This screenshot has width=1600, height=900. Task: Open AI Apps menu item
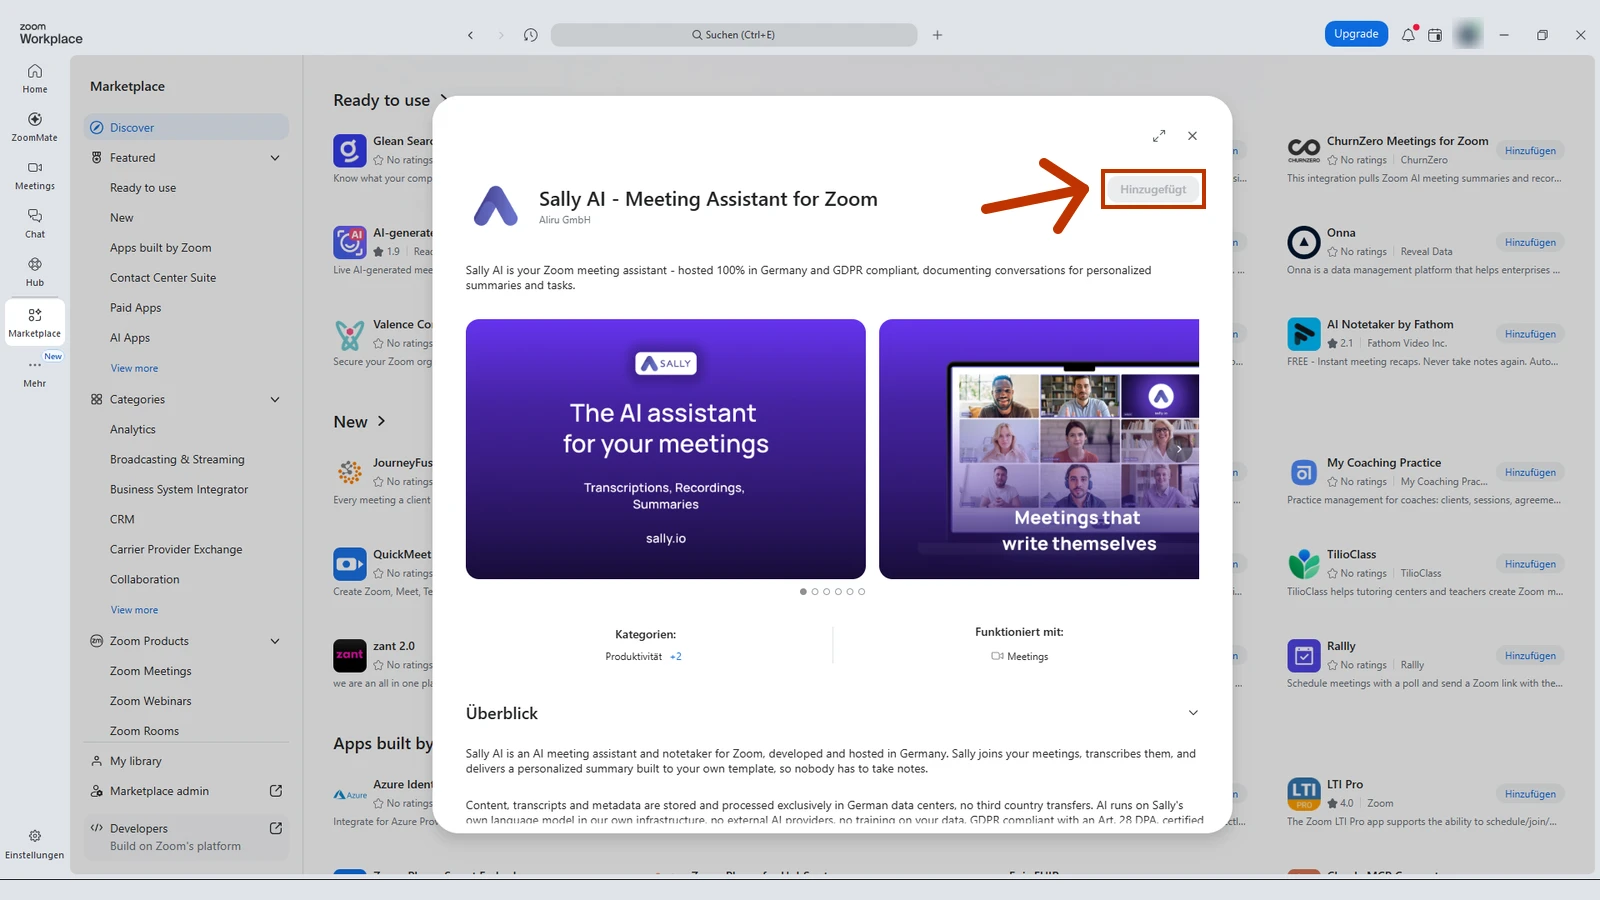point(130,338)
